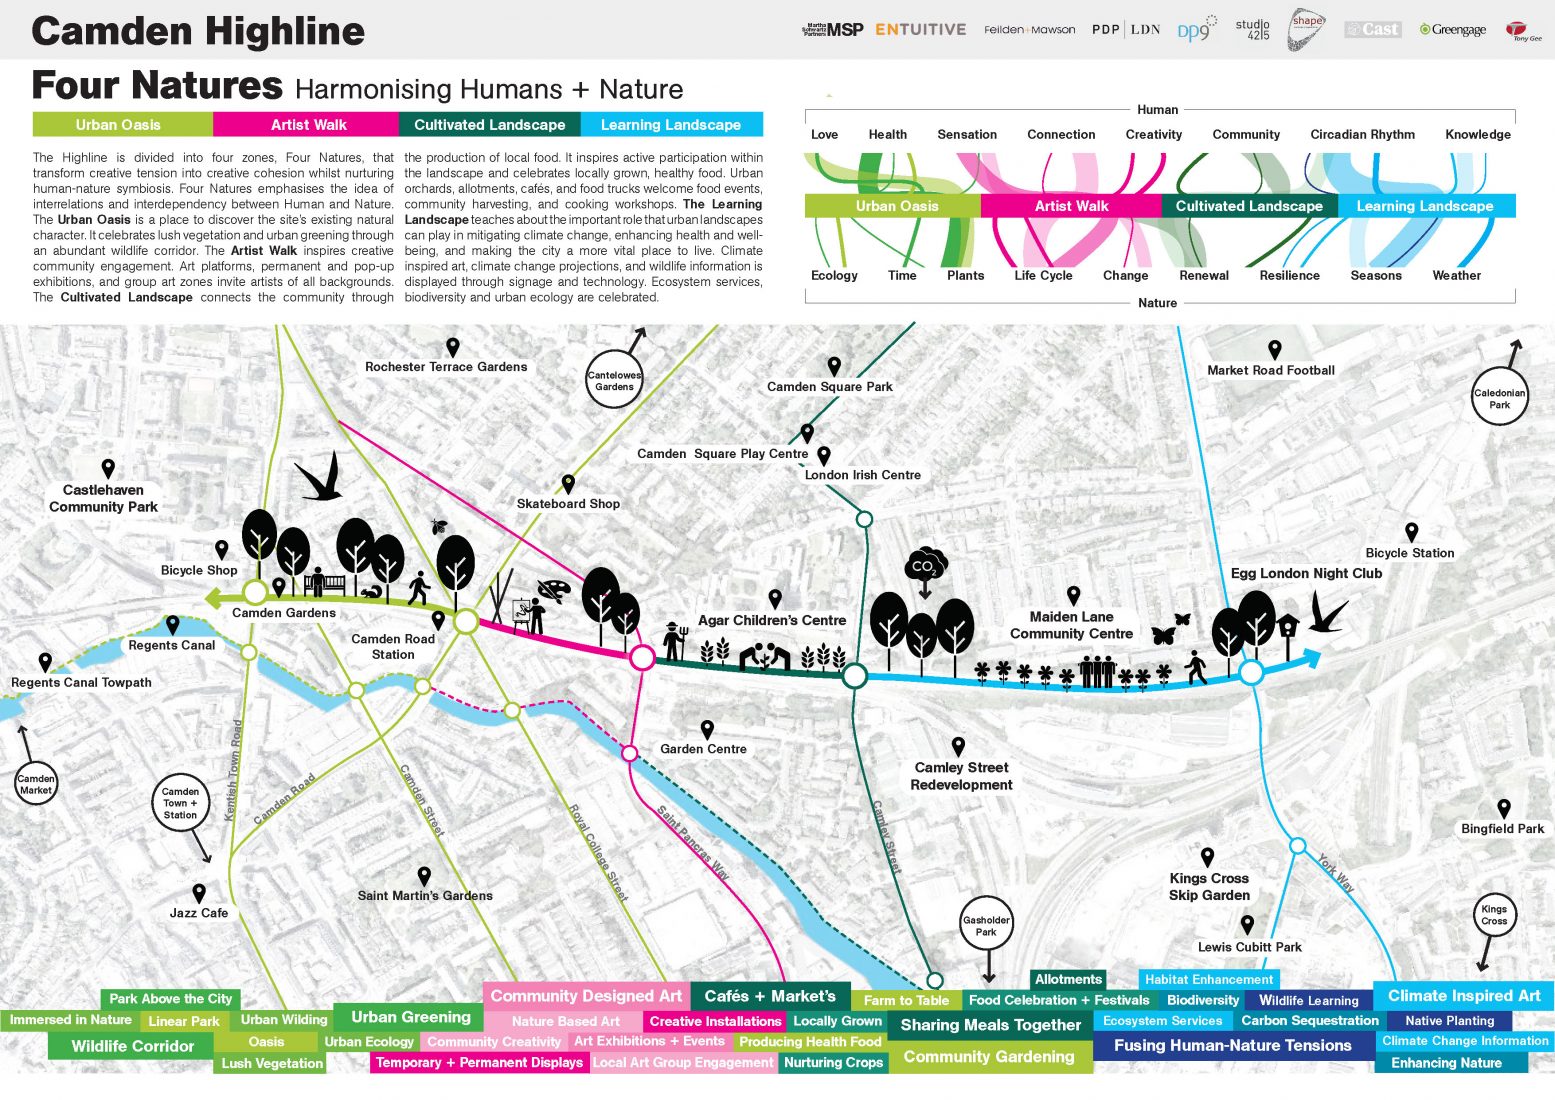
Task: Click the Community Gardening label
Action: (990, 1057)
